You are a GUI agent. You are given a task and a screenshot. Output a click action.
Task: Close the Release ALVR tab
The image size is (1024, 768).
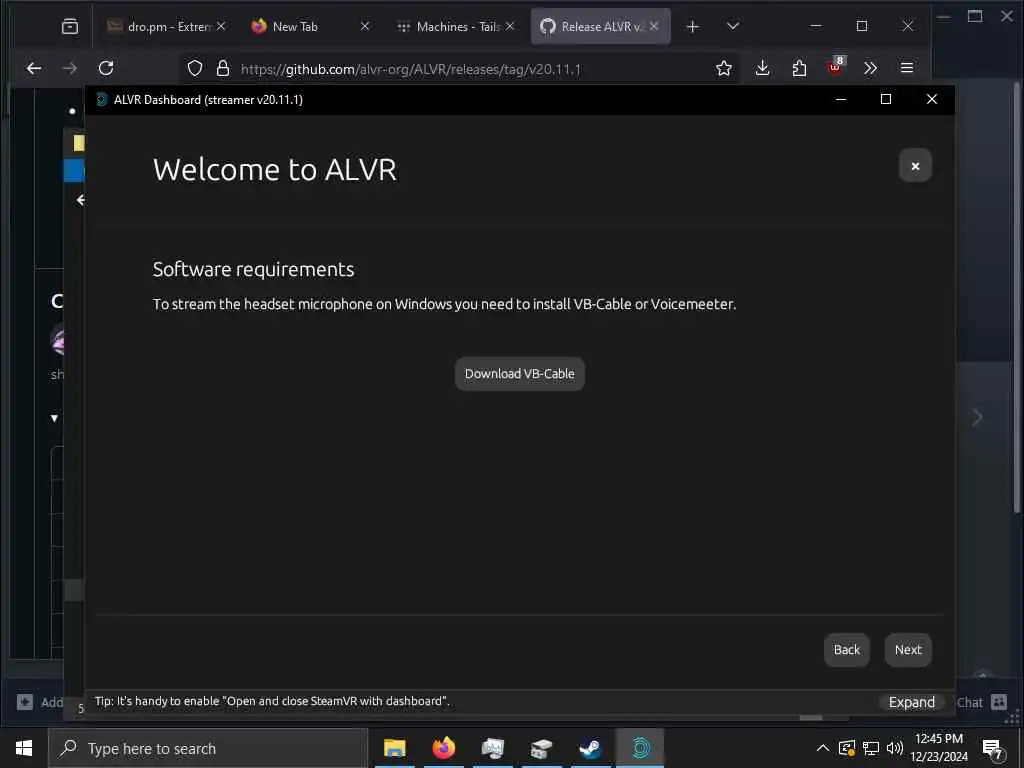[654, 26]
